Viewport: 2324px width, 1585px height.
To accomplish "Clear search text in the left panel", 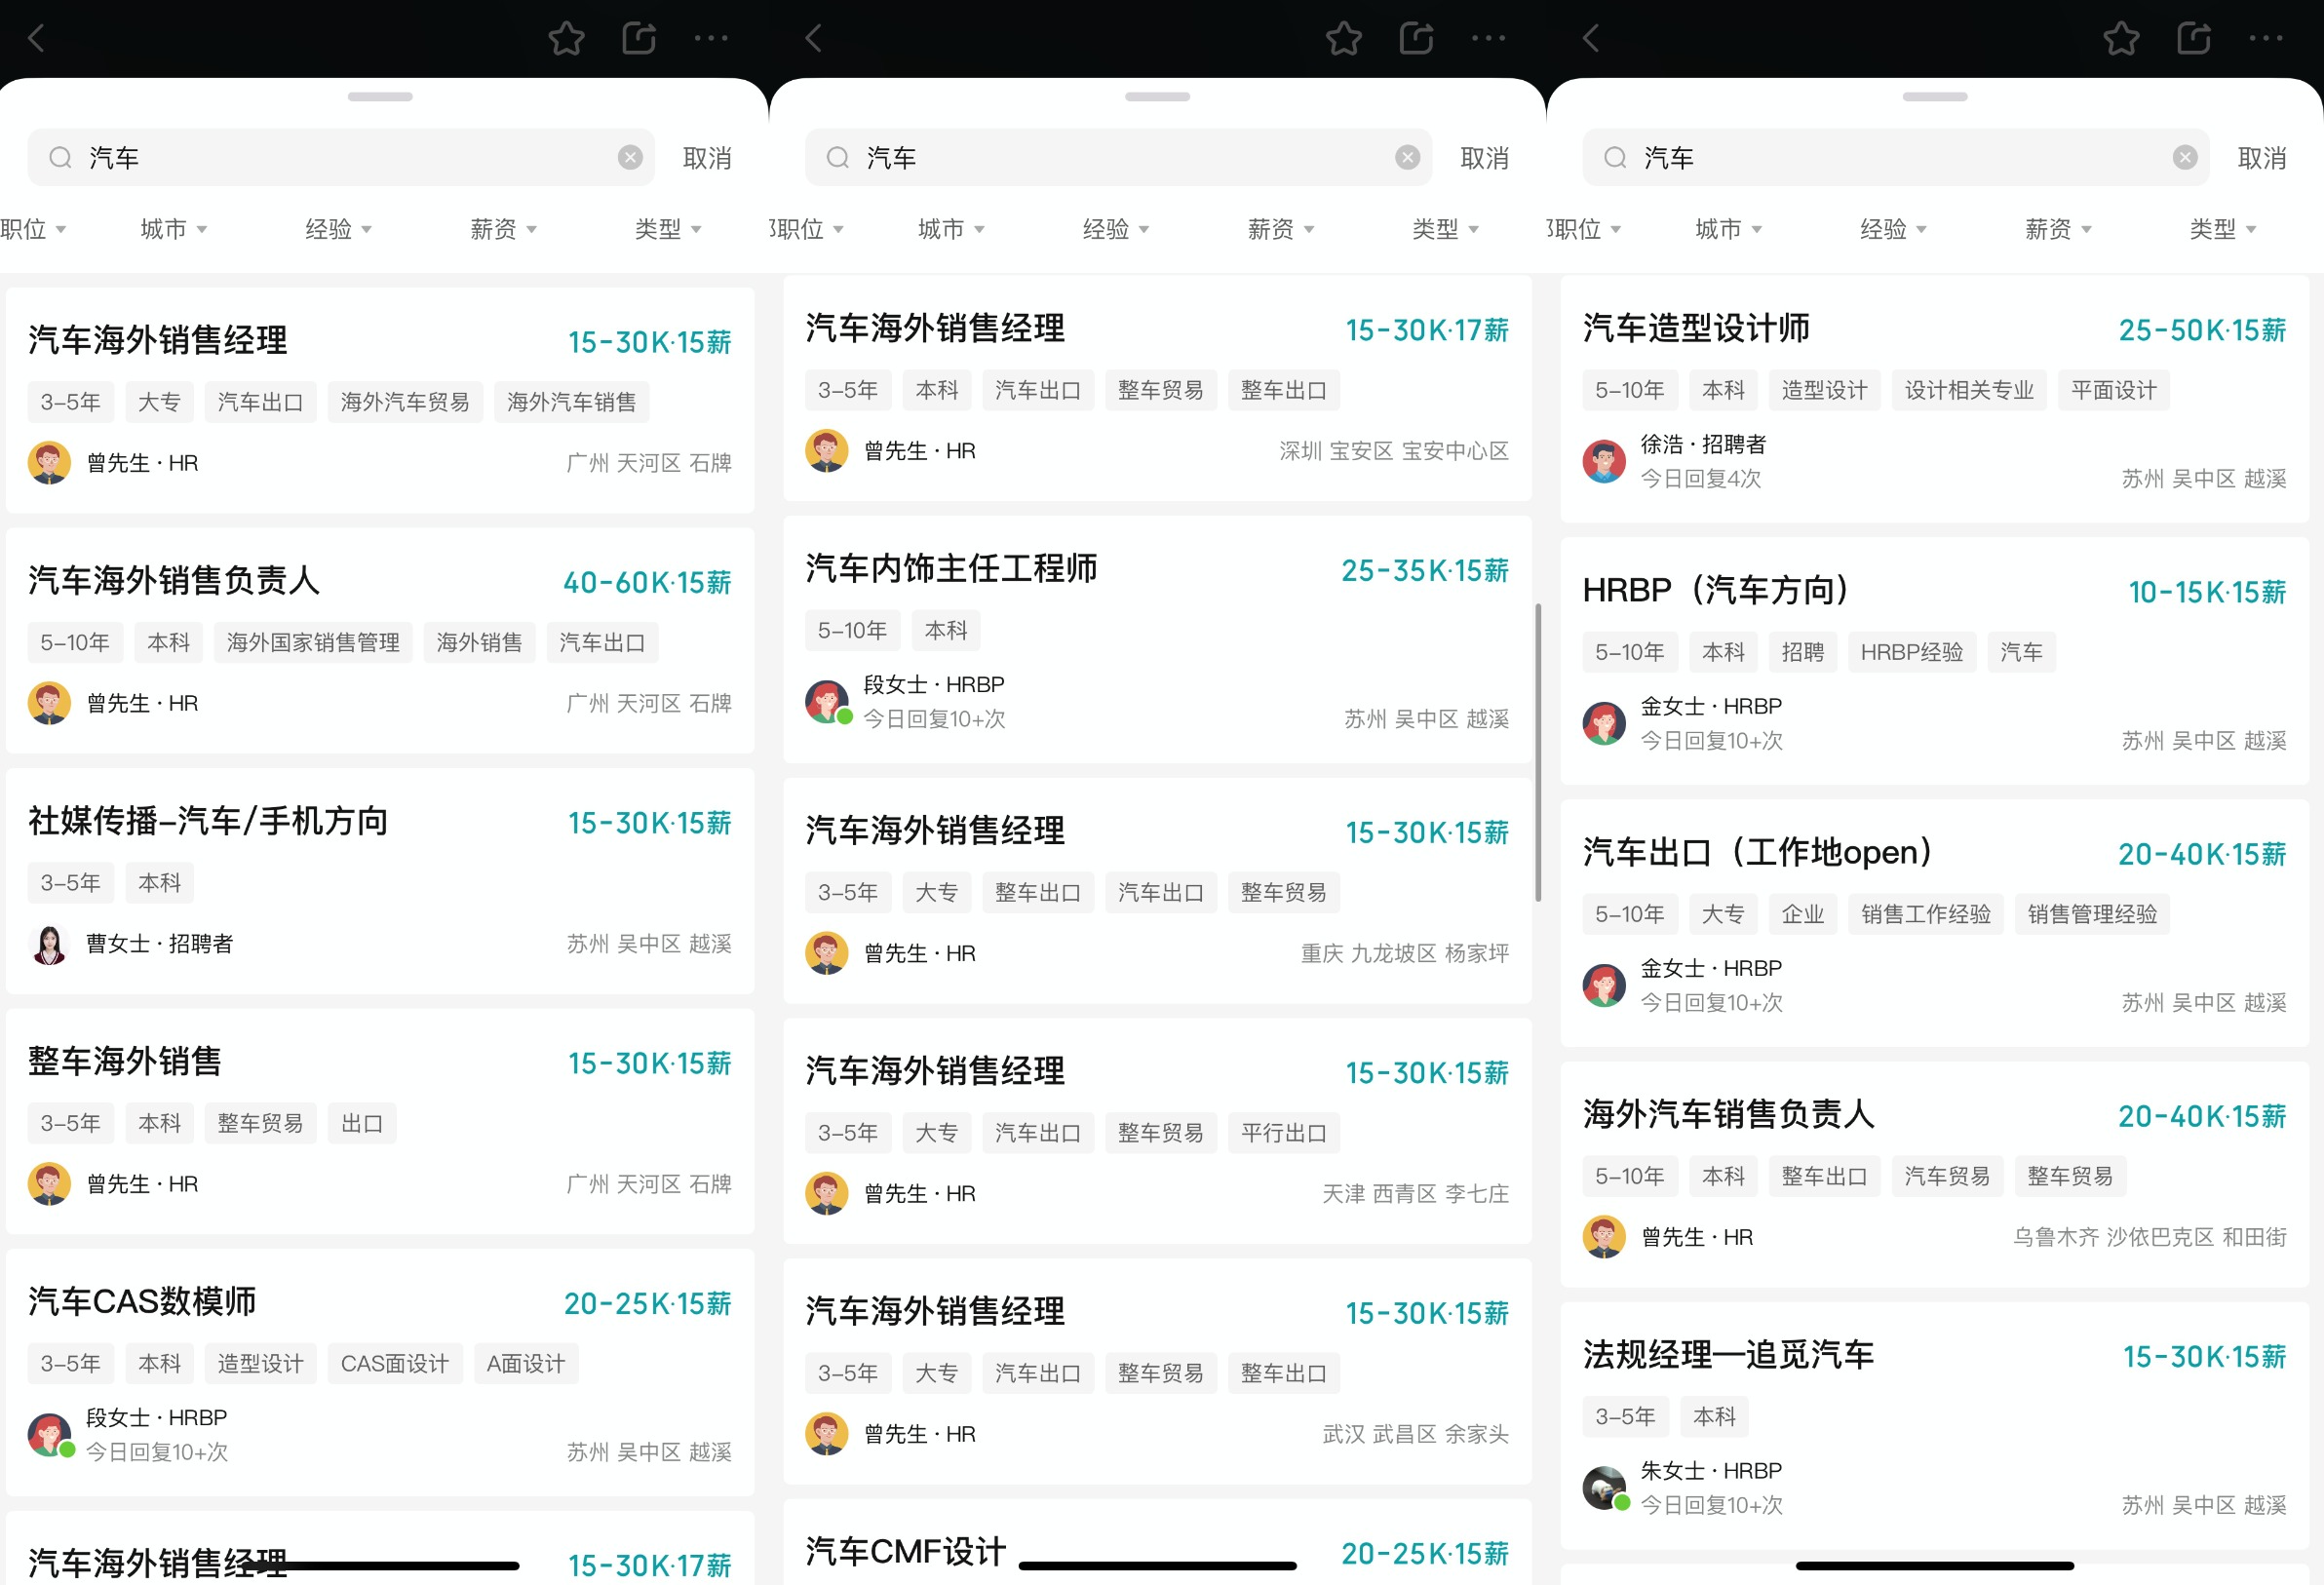I will 630,157.
